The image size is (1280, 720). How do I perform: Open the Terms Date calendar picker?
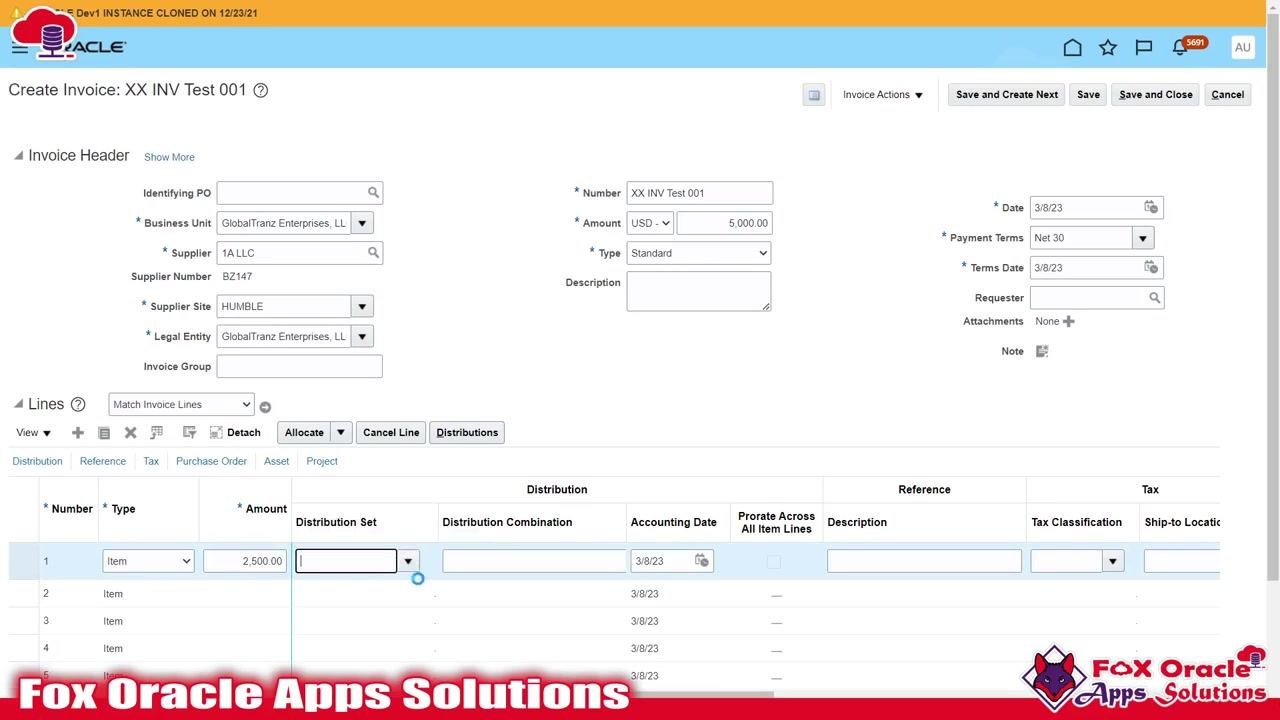(x=1151, y=267)
